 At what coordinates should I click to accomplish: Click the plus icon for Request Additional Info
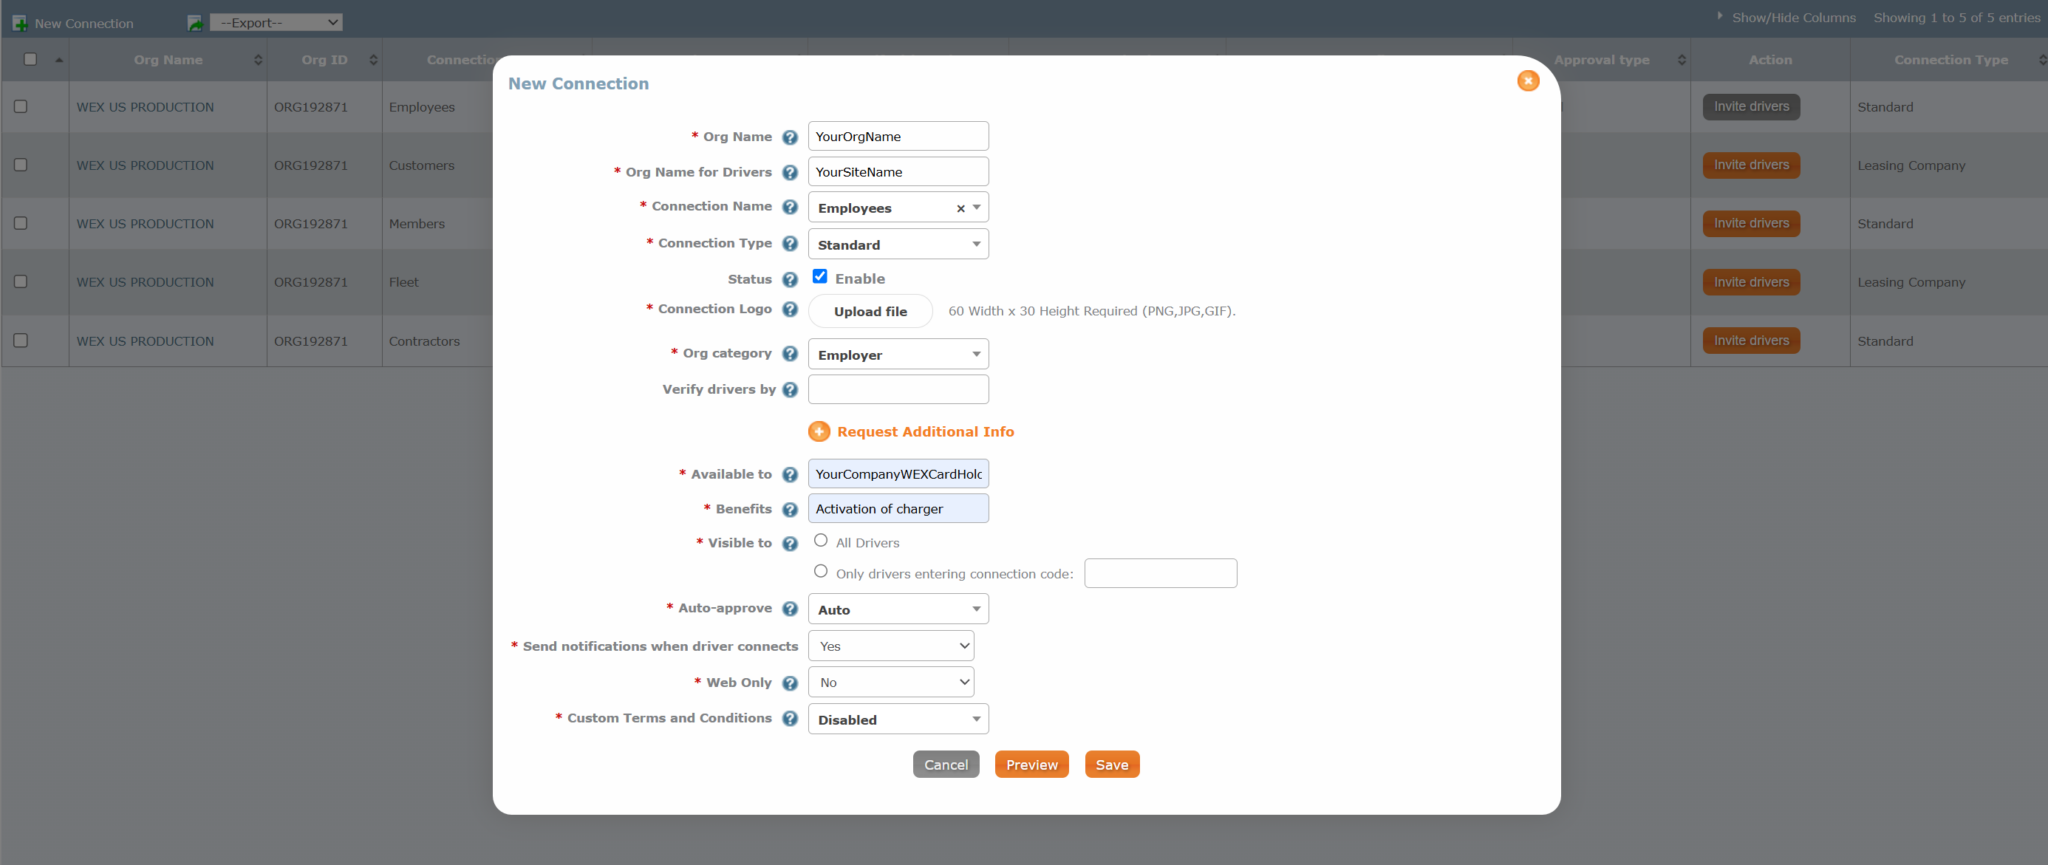(819, 432)
